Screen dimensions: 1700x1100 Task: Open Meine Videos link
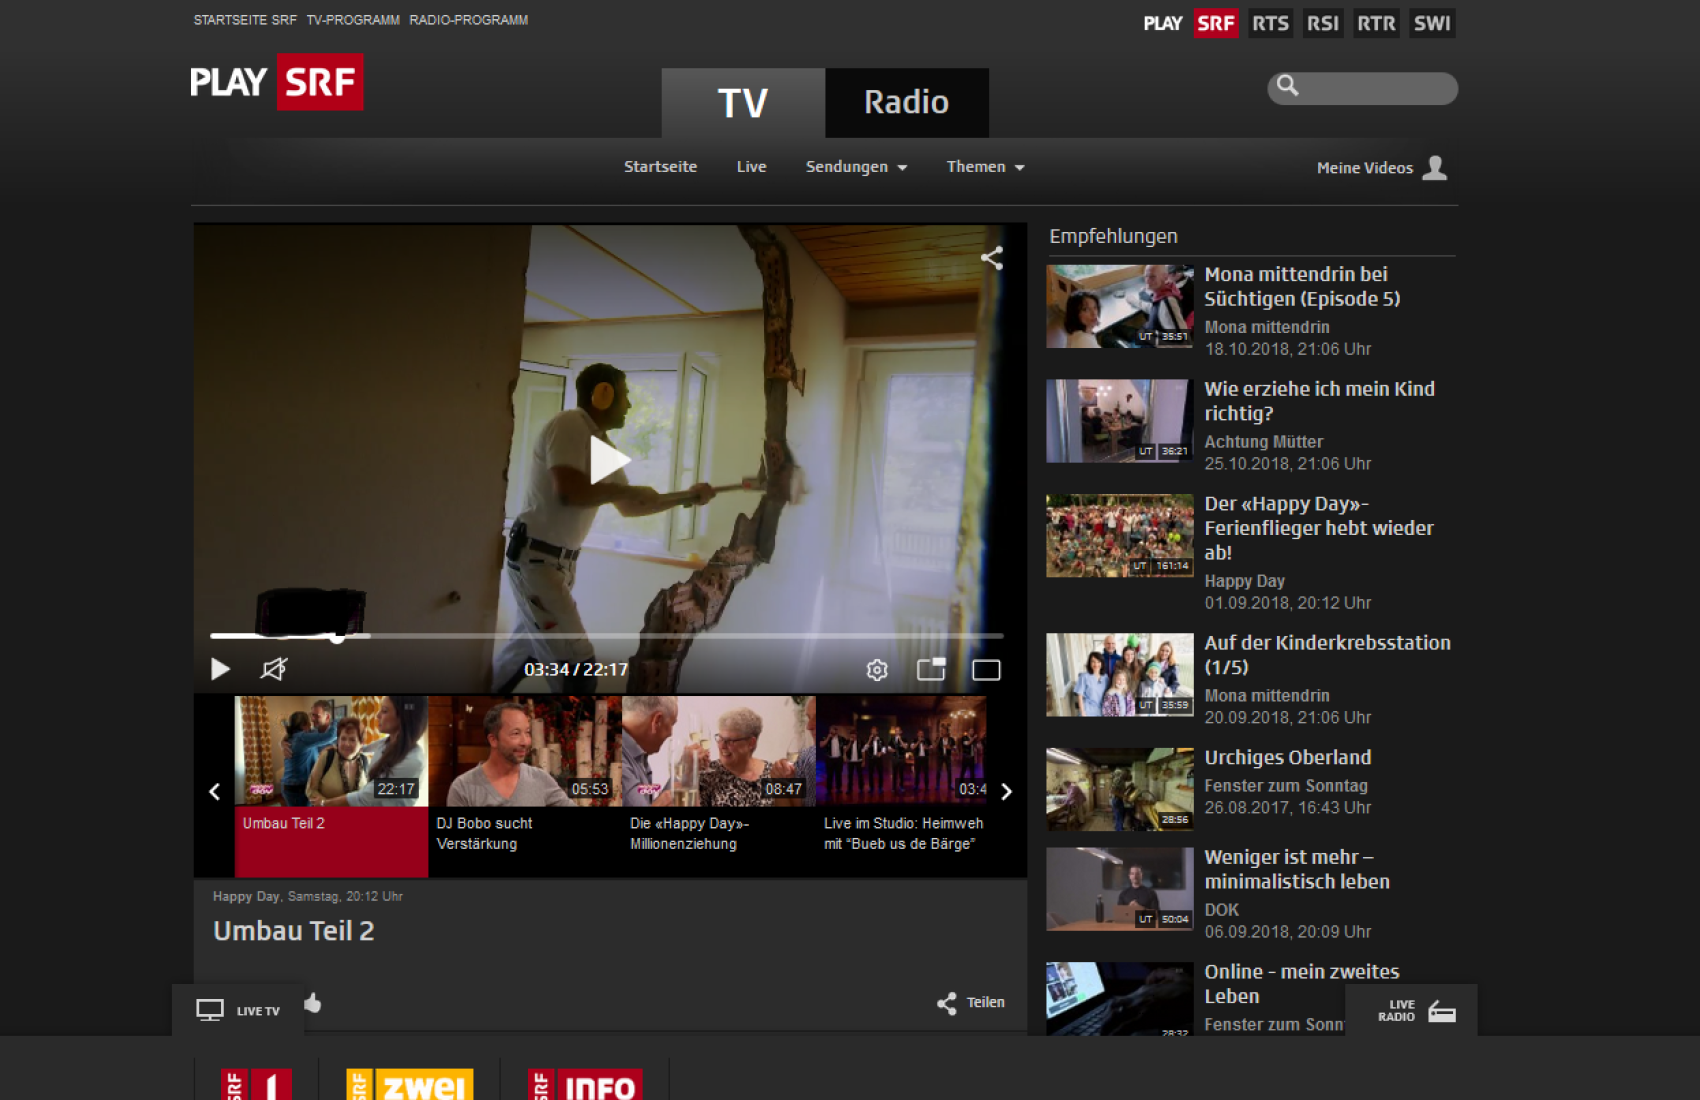click(1364, 168)
